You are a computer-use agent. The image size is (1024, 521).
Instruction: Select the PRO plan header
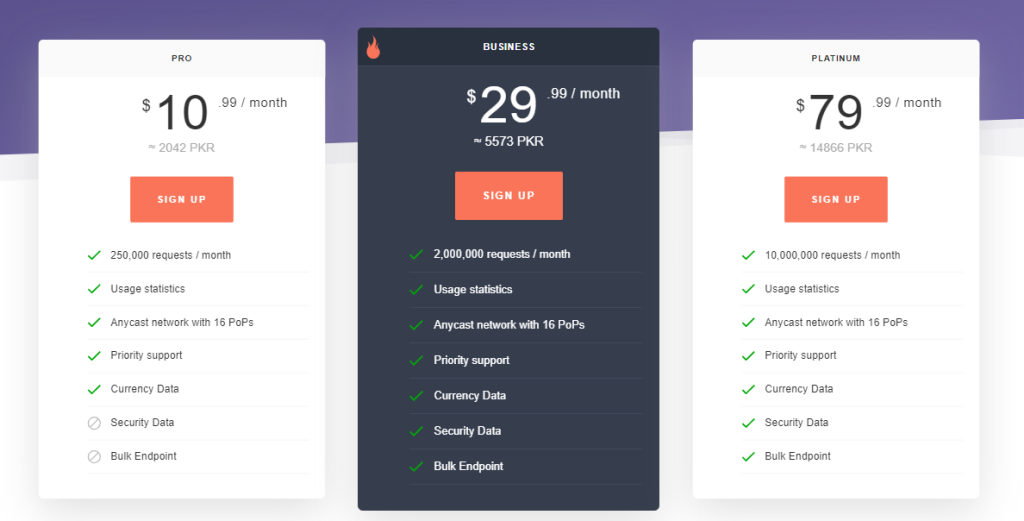[x=182, y=58]
